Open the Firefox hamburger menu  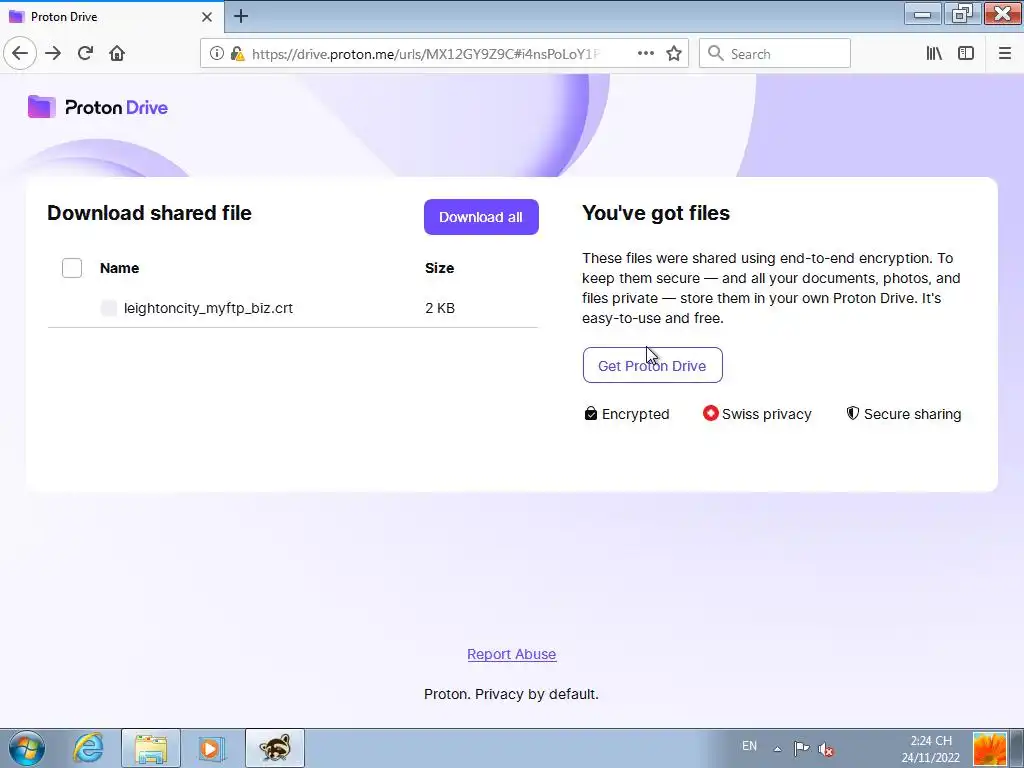(1004, 54)
